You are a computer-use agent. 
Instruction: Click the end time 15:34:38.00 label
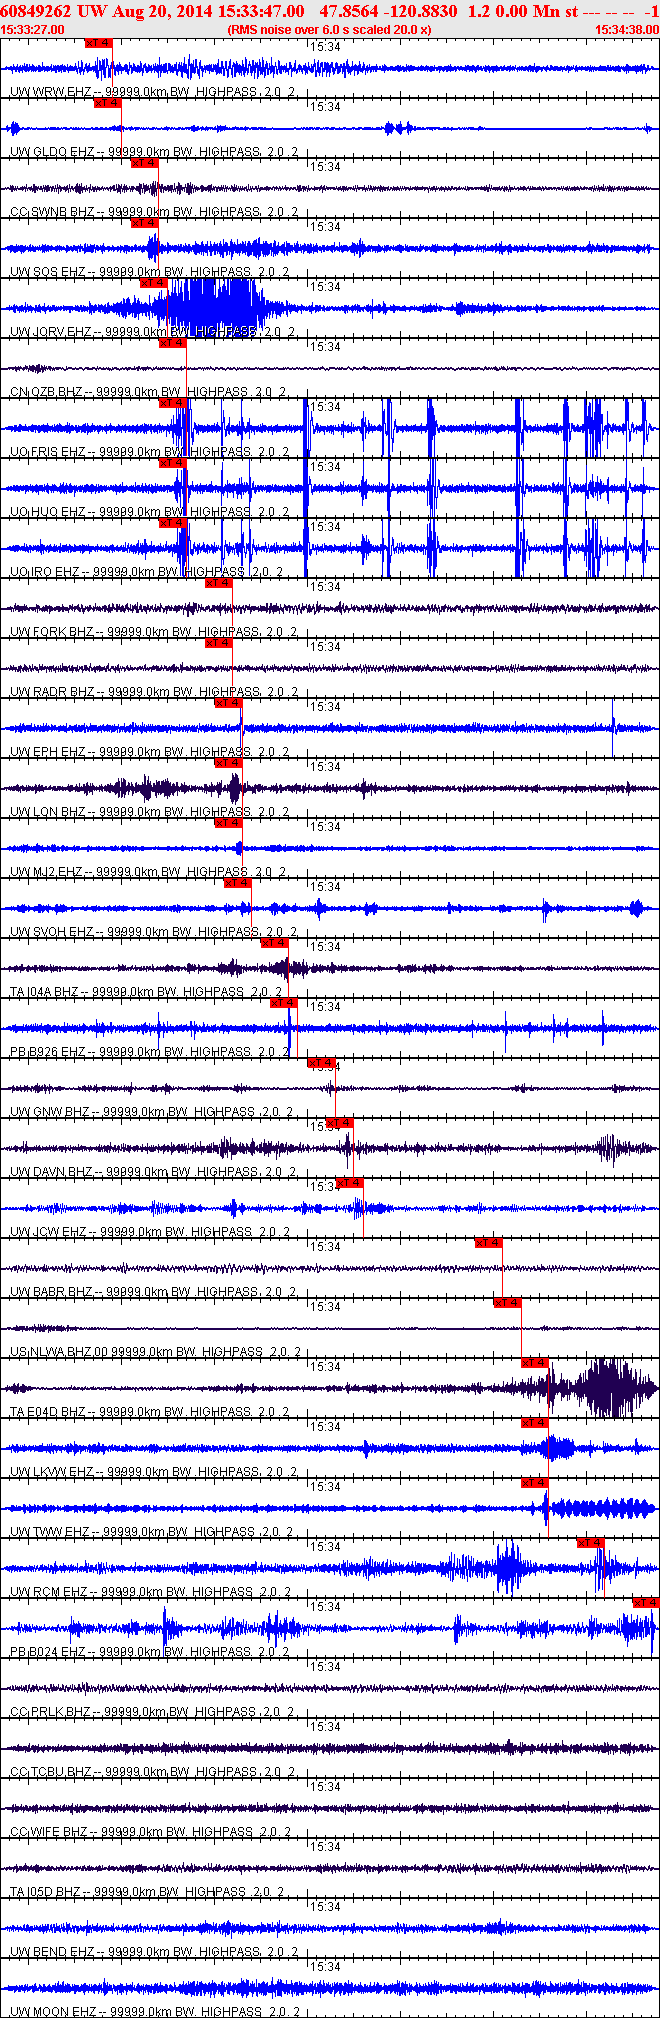(627, 30)
